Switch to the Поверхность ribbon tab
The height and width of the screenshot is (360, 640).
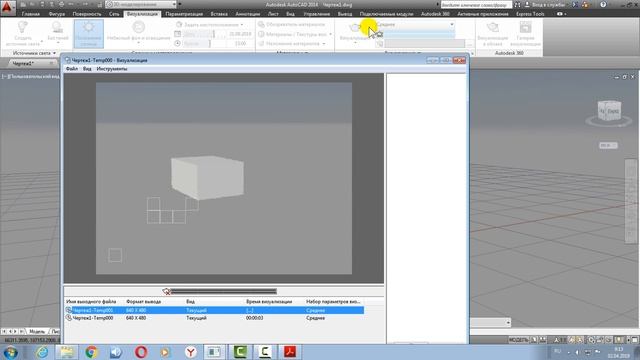coord(87,14)
